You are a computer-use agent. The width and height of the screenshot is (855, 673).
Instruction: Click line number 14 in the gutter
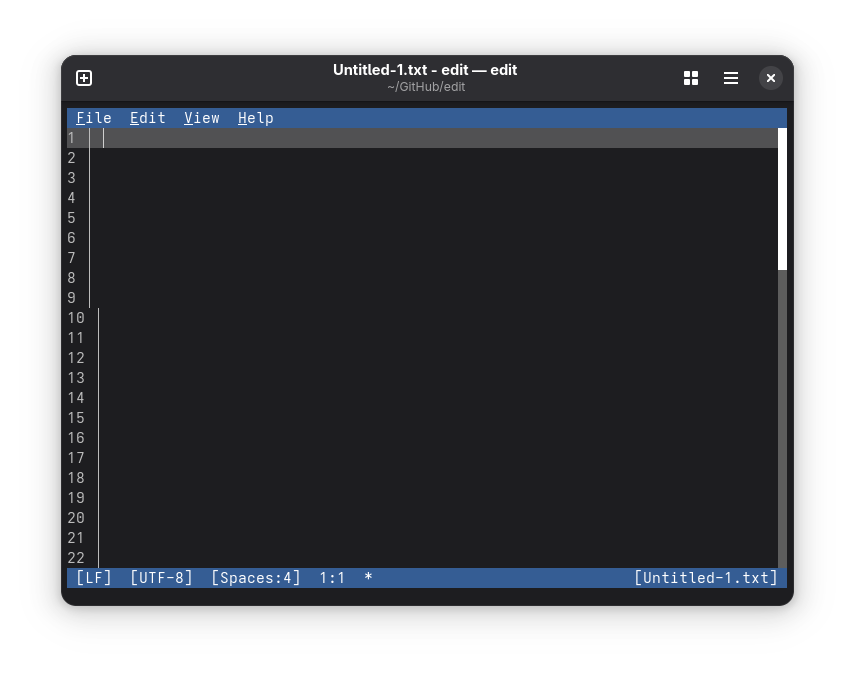[x=76, y=398]
